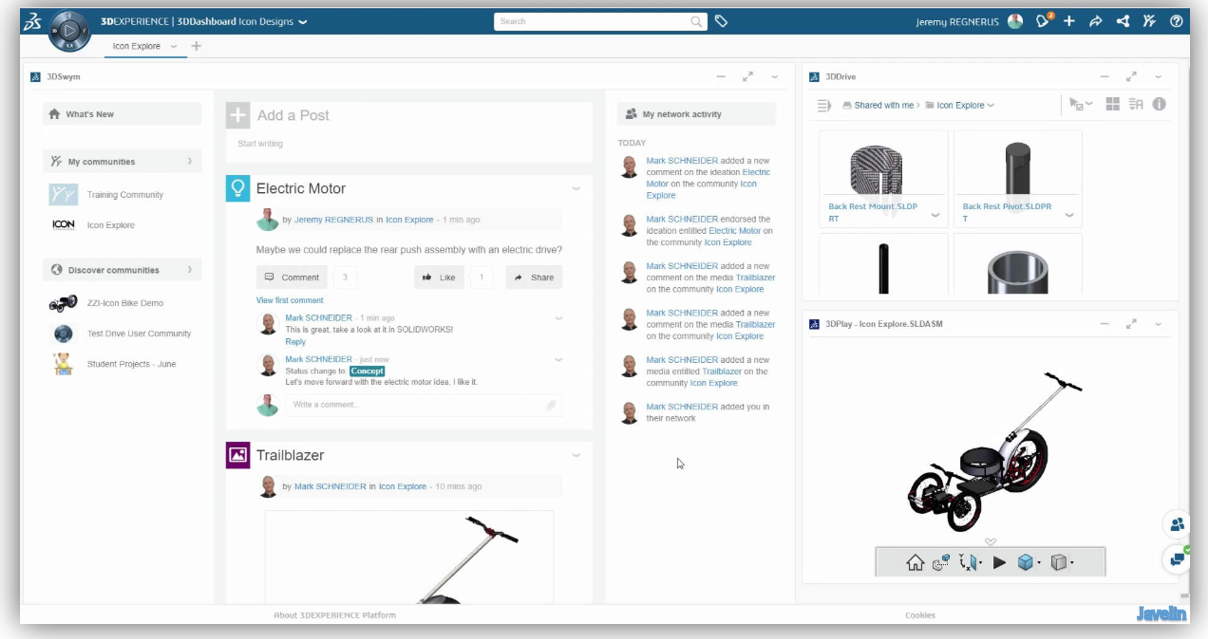Click the 3DPlay play button
This screenshot has width=1208, height=639.
point(999,563)
